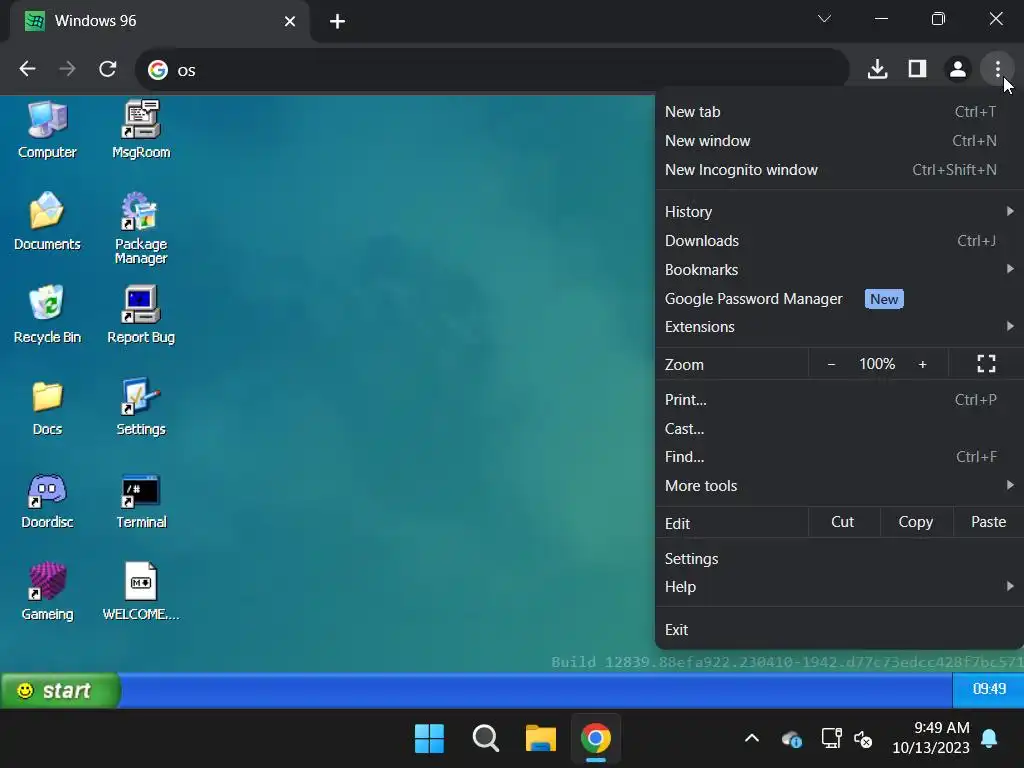
Task: Expand the History submenu
Action: point(839,212)
